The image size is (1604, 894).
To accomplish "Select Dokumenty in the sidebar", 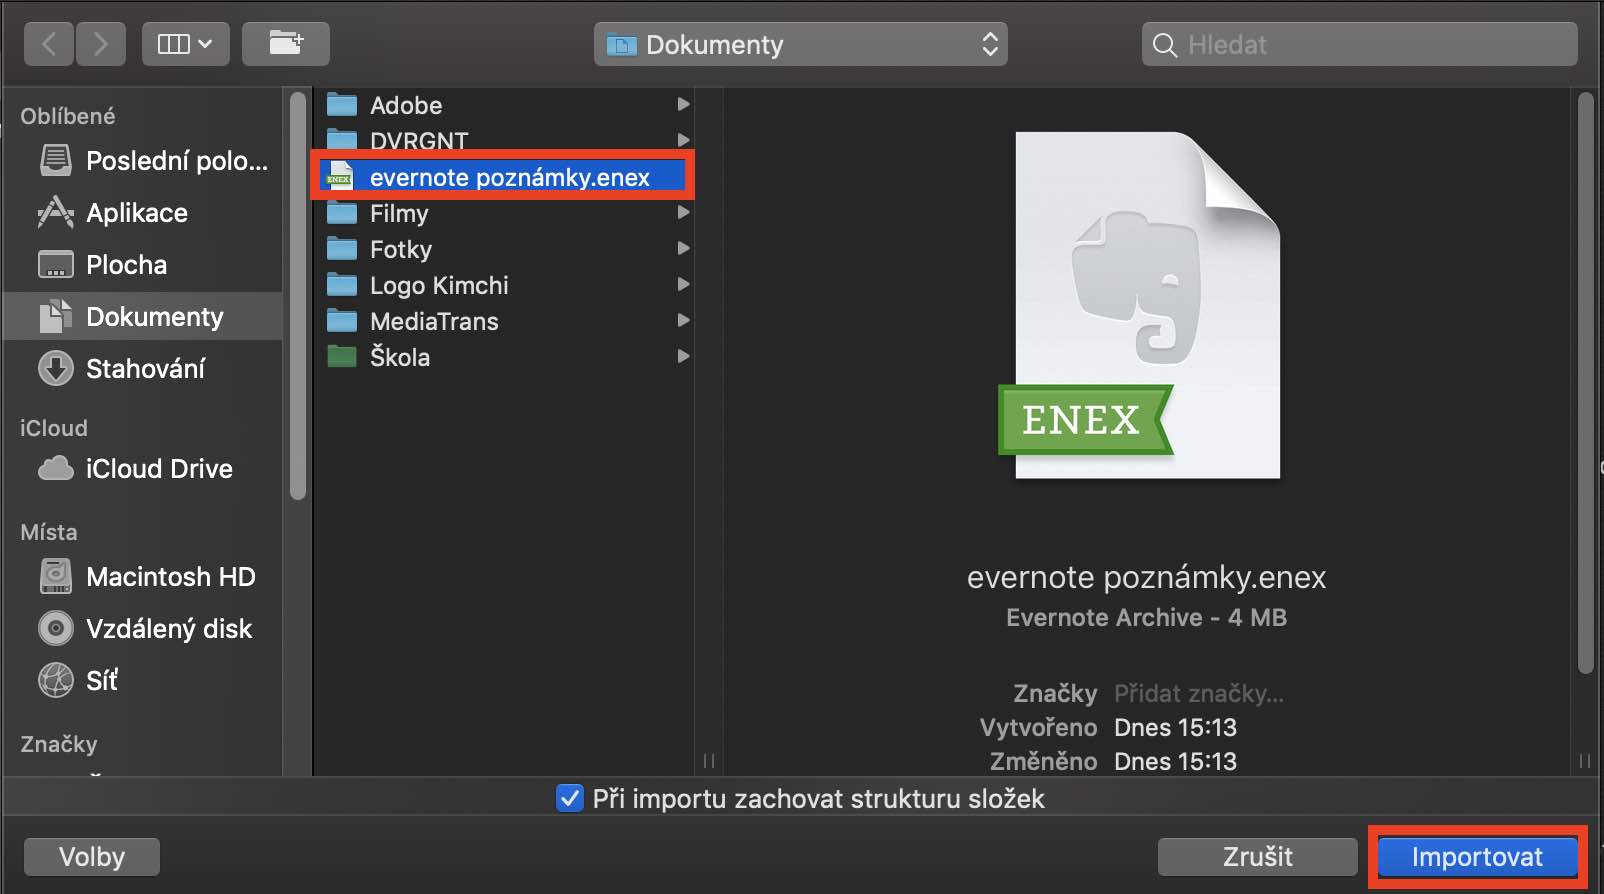I will point(143,316).
